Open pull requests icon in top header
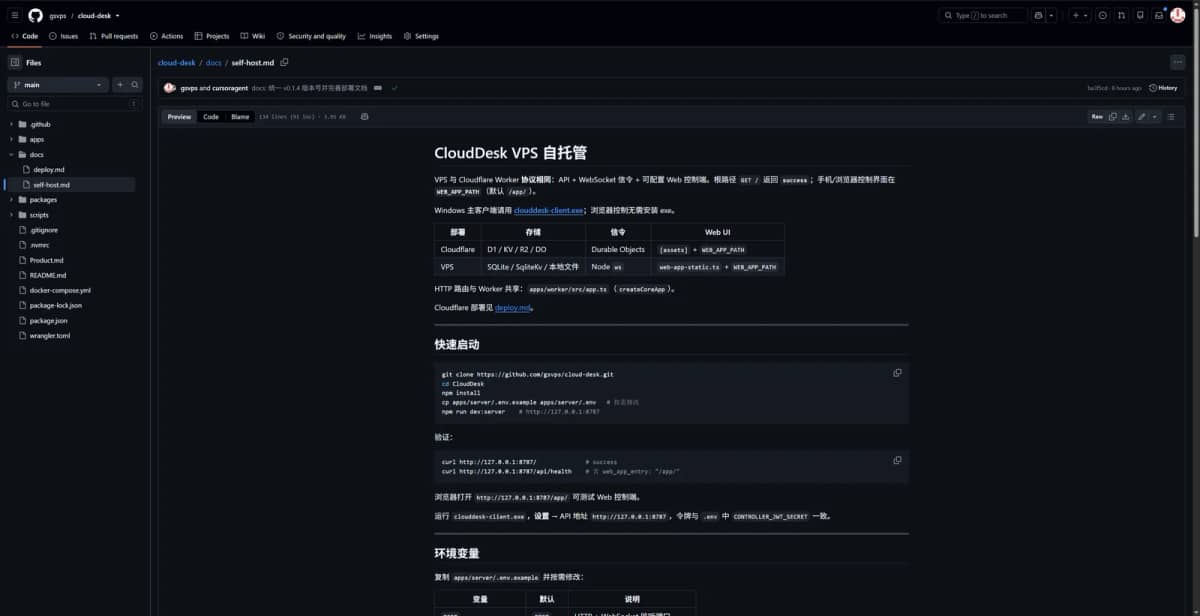Image resolution: width=1200 pixels, height=616 pixels. [1122, 15]
